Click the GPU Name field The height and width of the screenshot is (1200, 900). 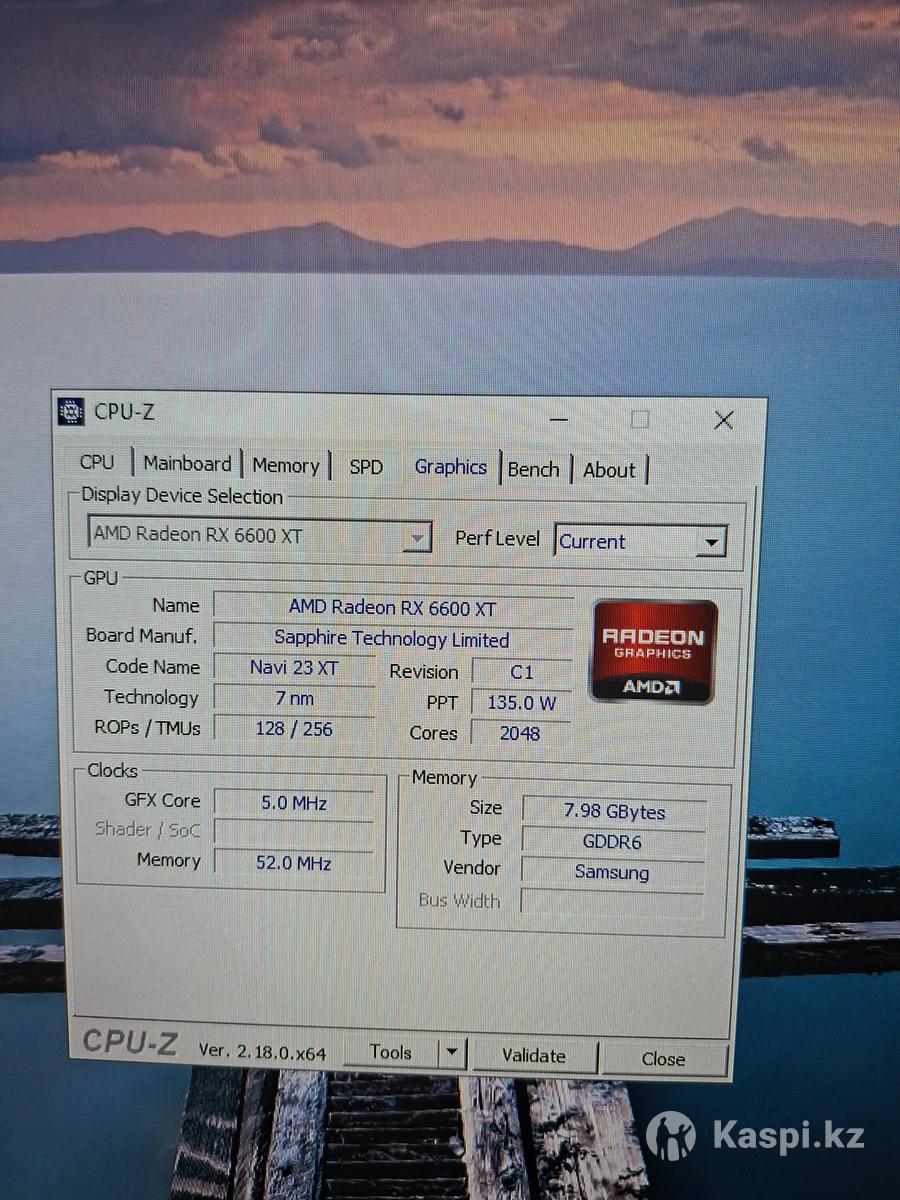tap(392, 608)
